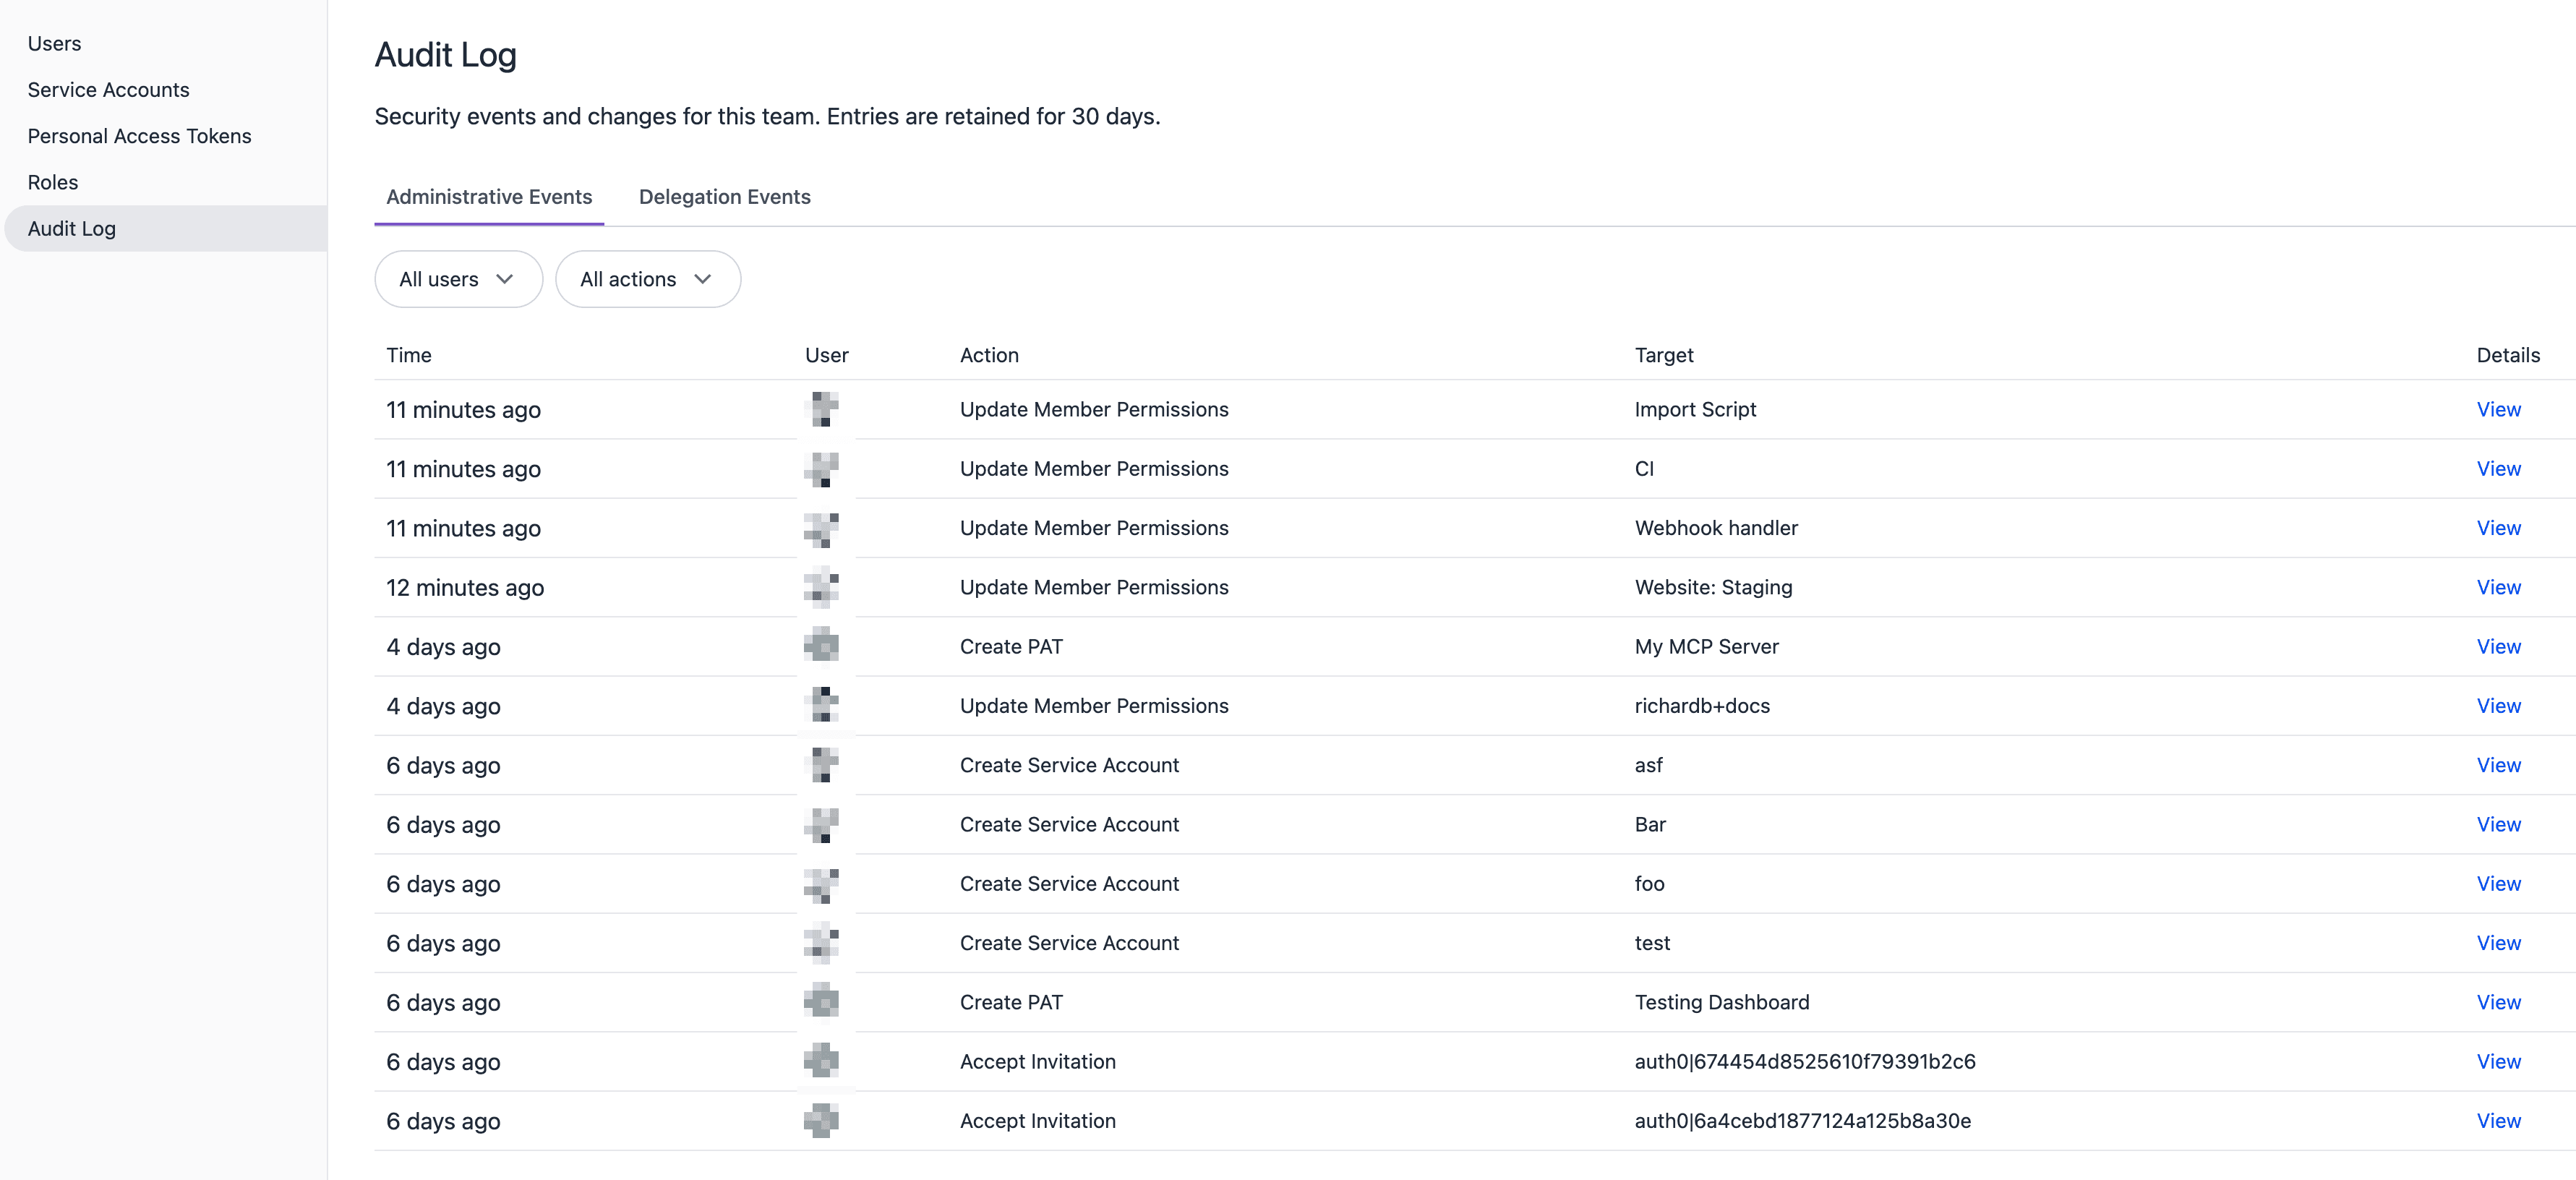View details for Import Script event
This screenshot has height=1180, width=2576.
(x=2498, y=409)
